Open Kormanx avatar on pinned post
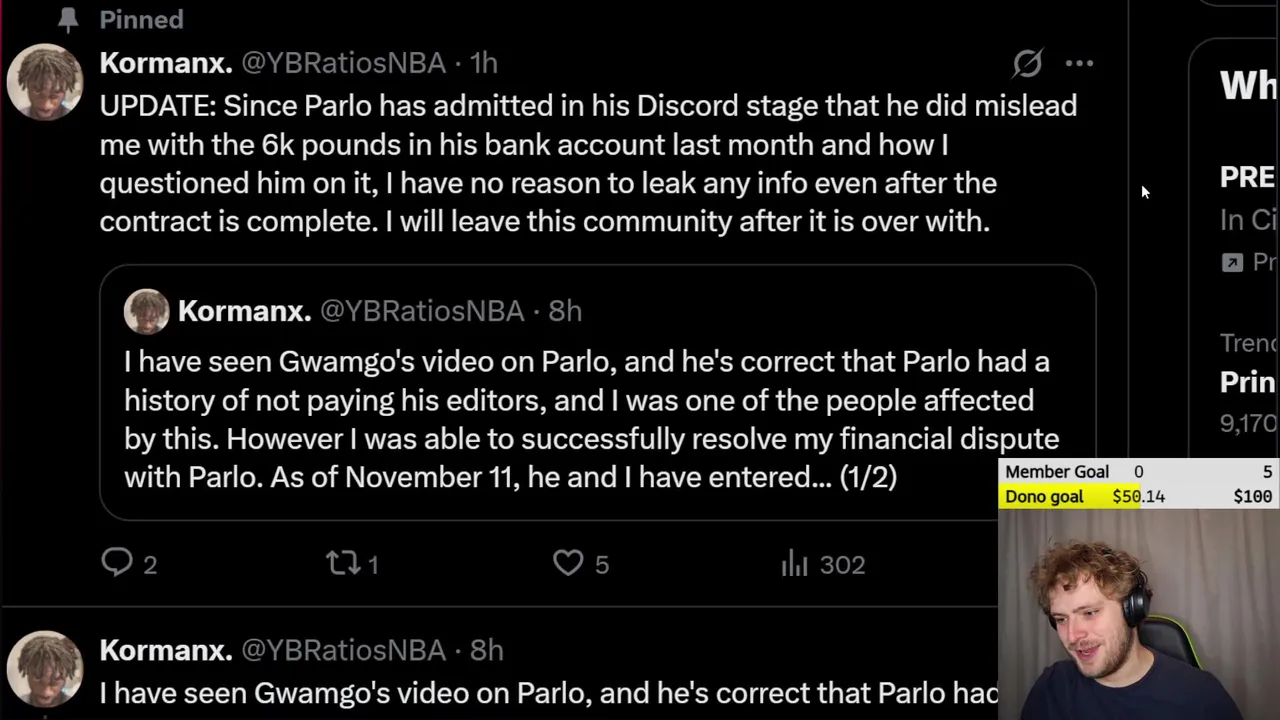 [45, 82]
